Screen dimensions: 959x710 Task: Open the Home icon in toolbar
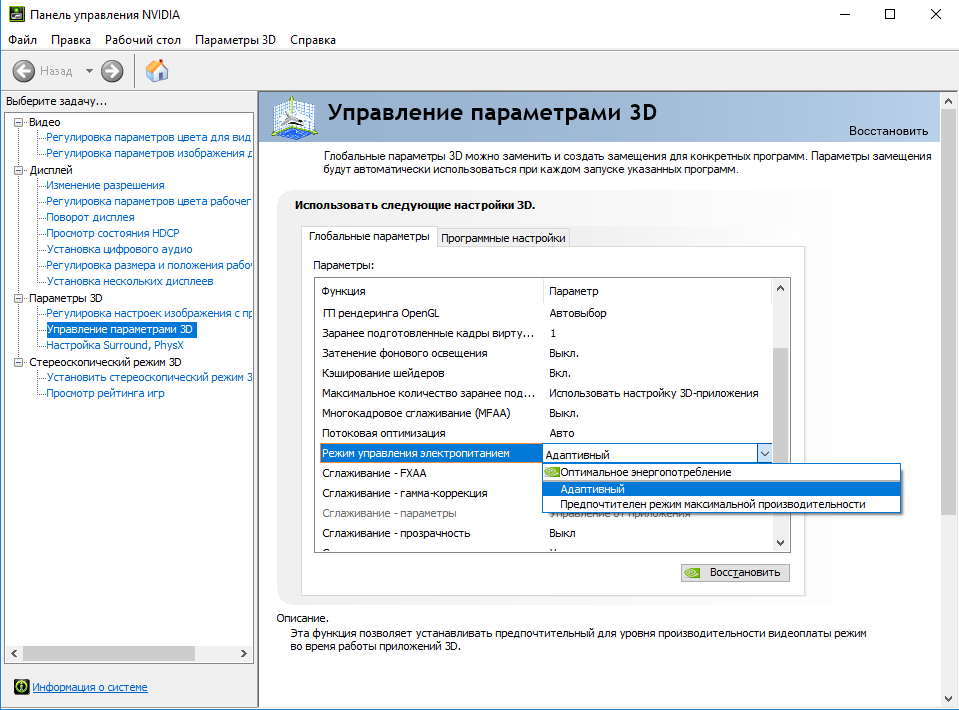(x=157, y=70)
